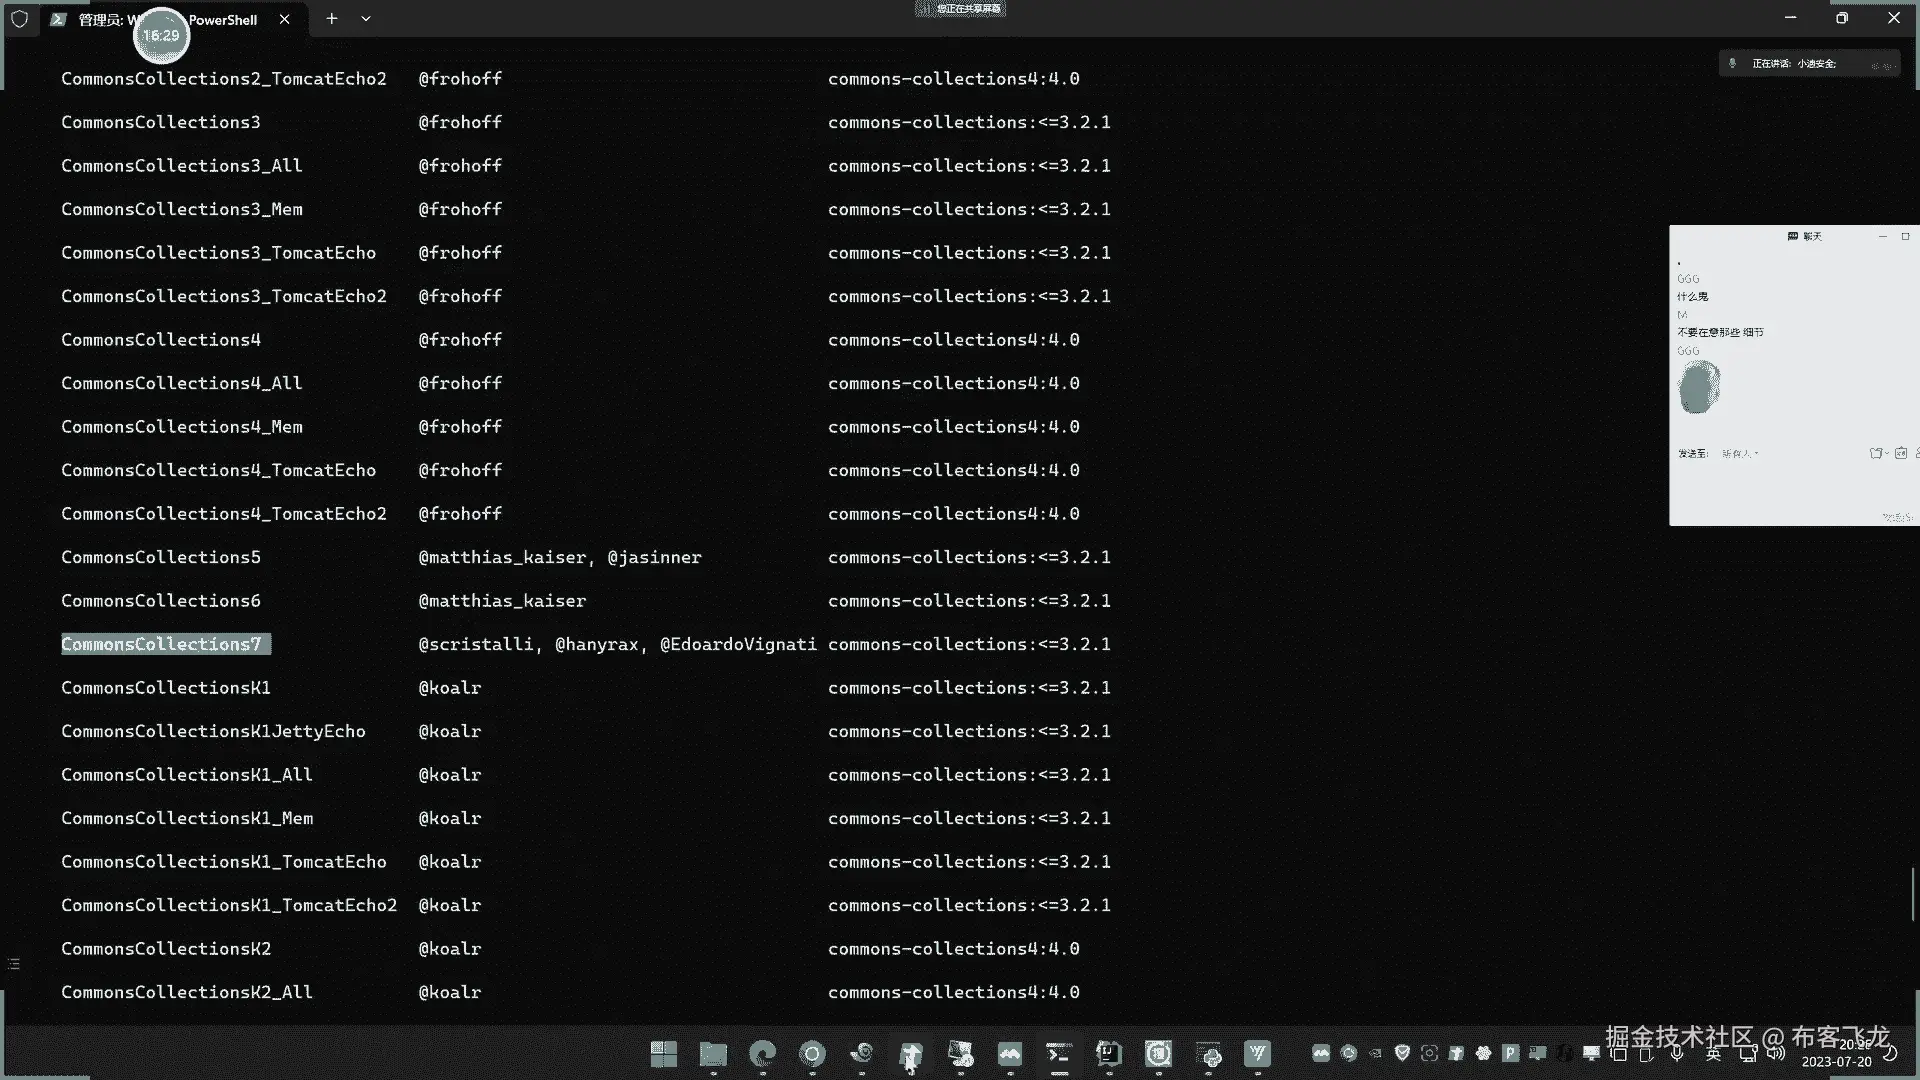Image resolution: width=1920 pixels, height=1080 pixels.
Task: Open the IntelliJ IDEA taskbar icon
Action: [x=1108, y=1053]
